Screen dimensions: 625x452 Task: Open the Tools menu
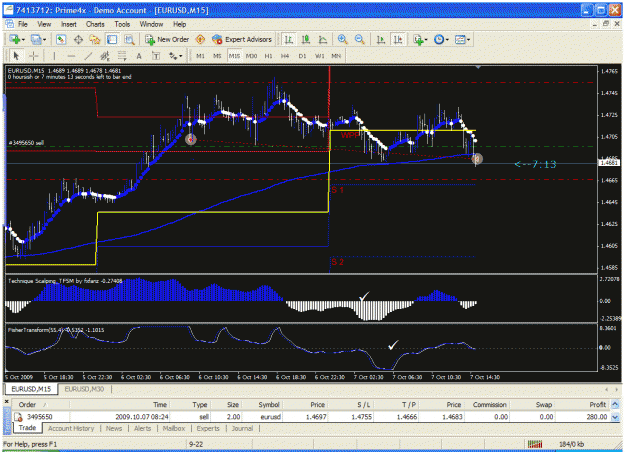tap(122, 24)
